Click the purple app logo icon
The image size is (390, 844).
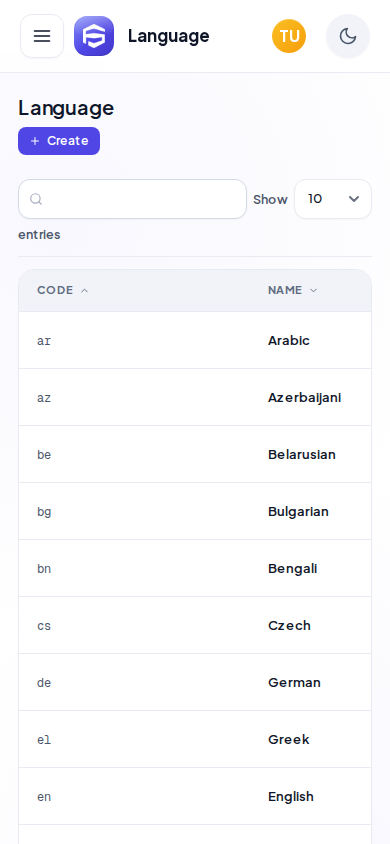click(x=94, y=36)
